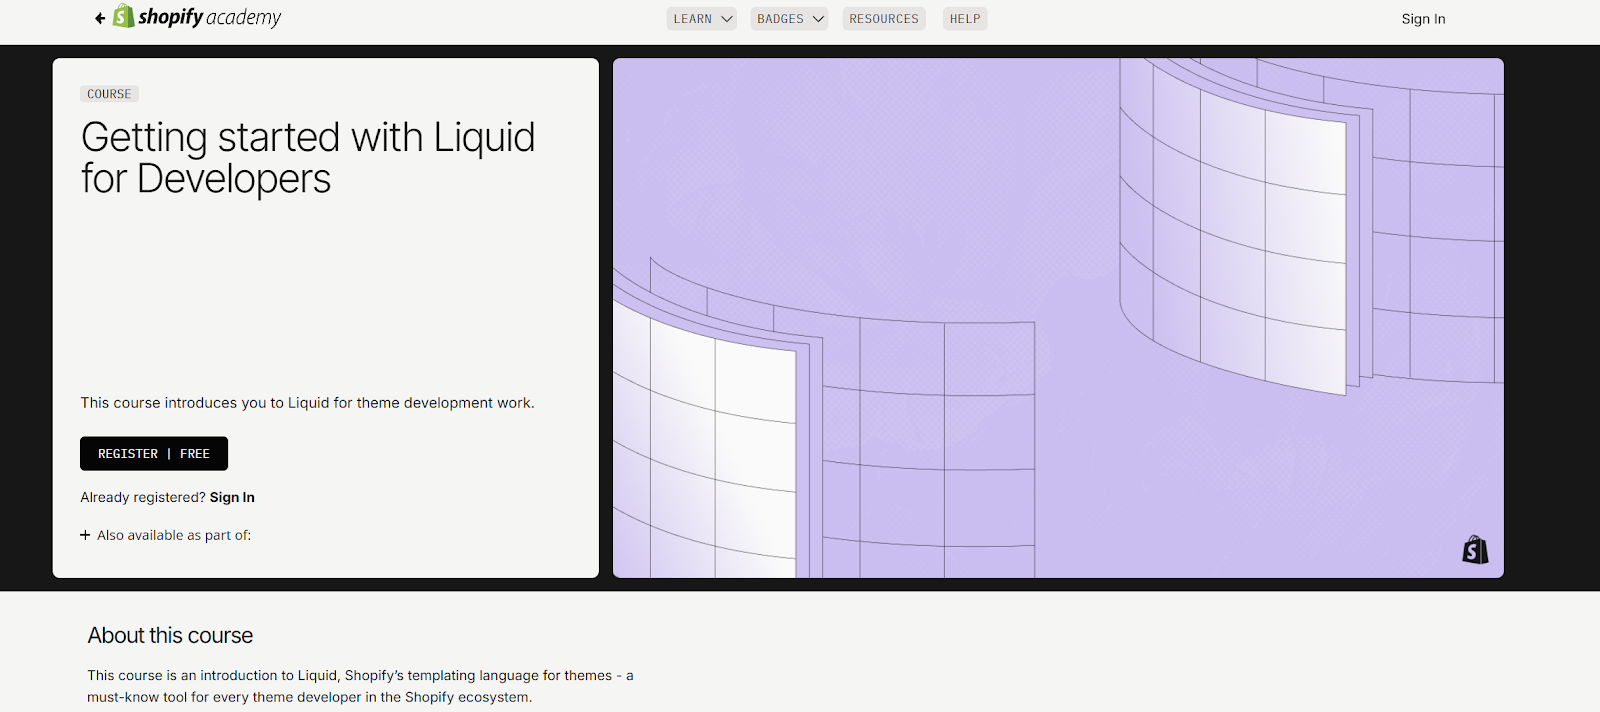Go to the Resources menu item
The height and width of the screenshot is (712, 1600).
[884, 19]
